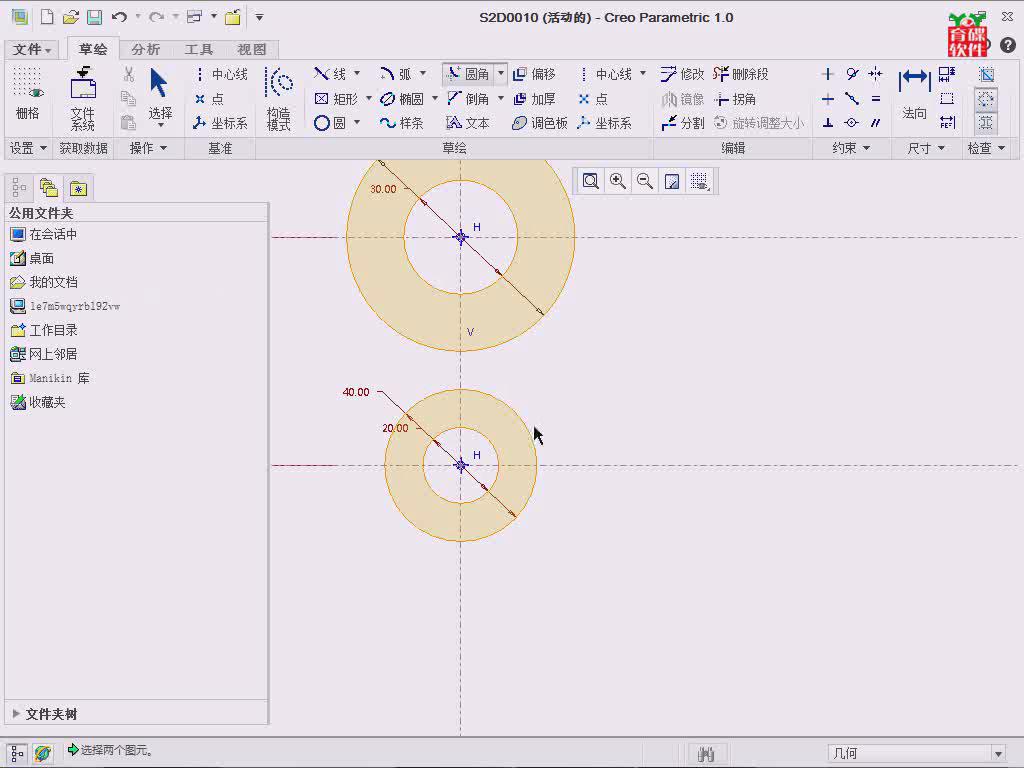Select the 文本 text tool
This screenshot has height=768, width=1024.
pos(468,123)
